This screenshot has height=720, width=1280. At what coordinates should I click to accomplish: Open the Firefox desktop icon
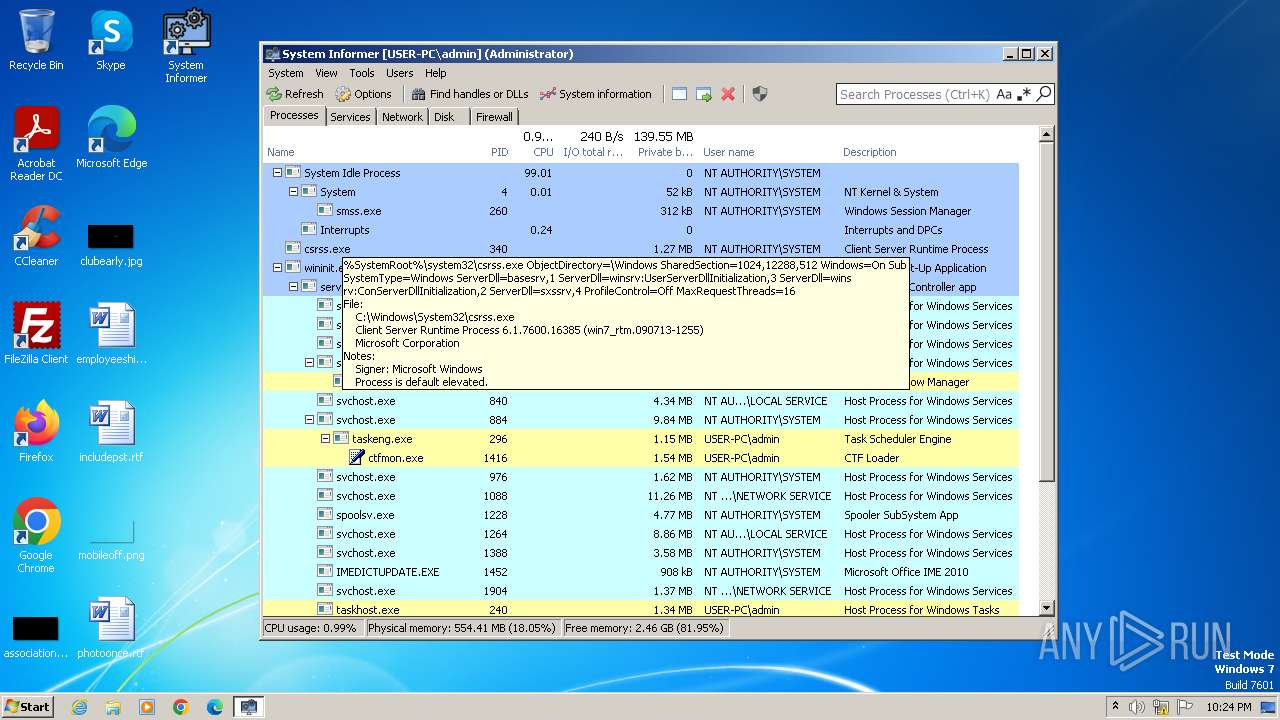36,432
